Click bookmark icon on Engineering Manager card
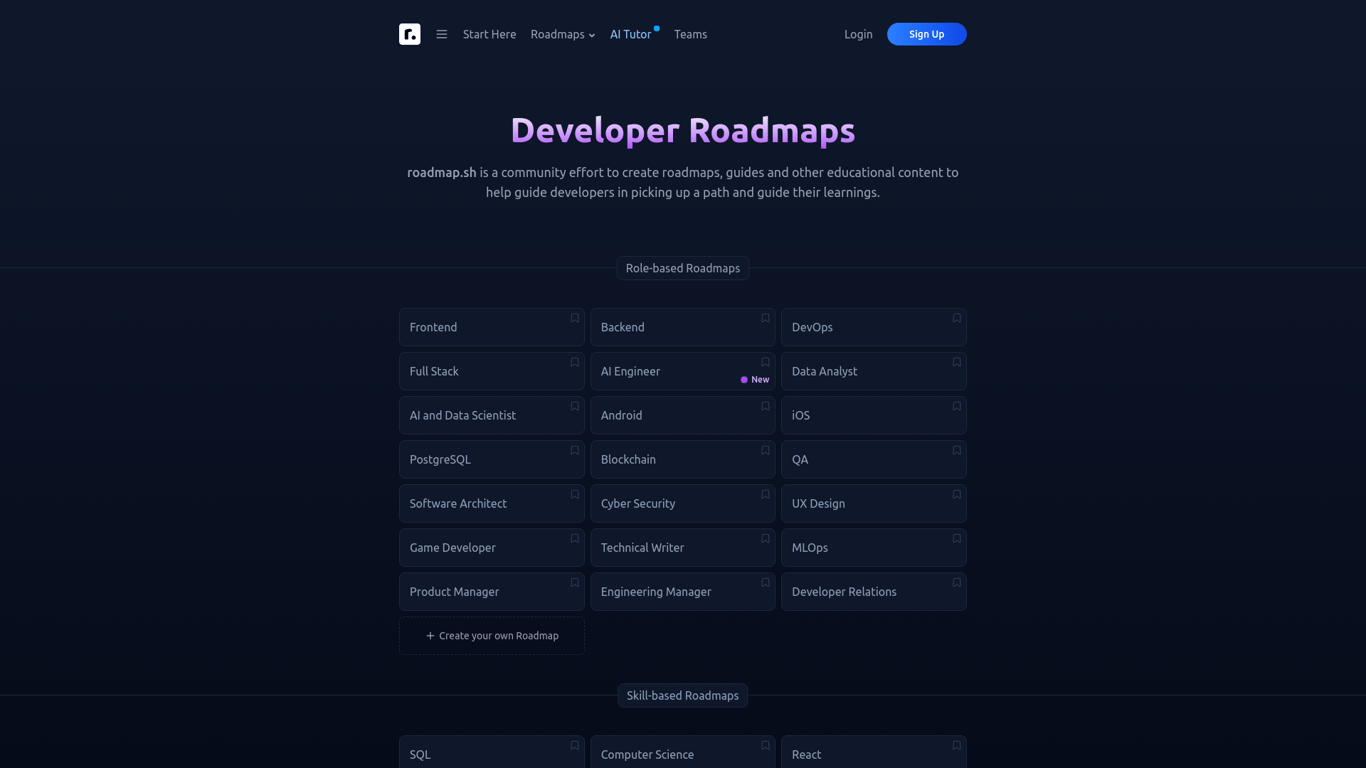Image resolution: width=1366 pixels, height=768 pixels. tap(766, 582)
